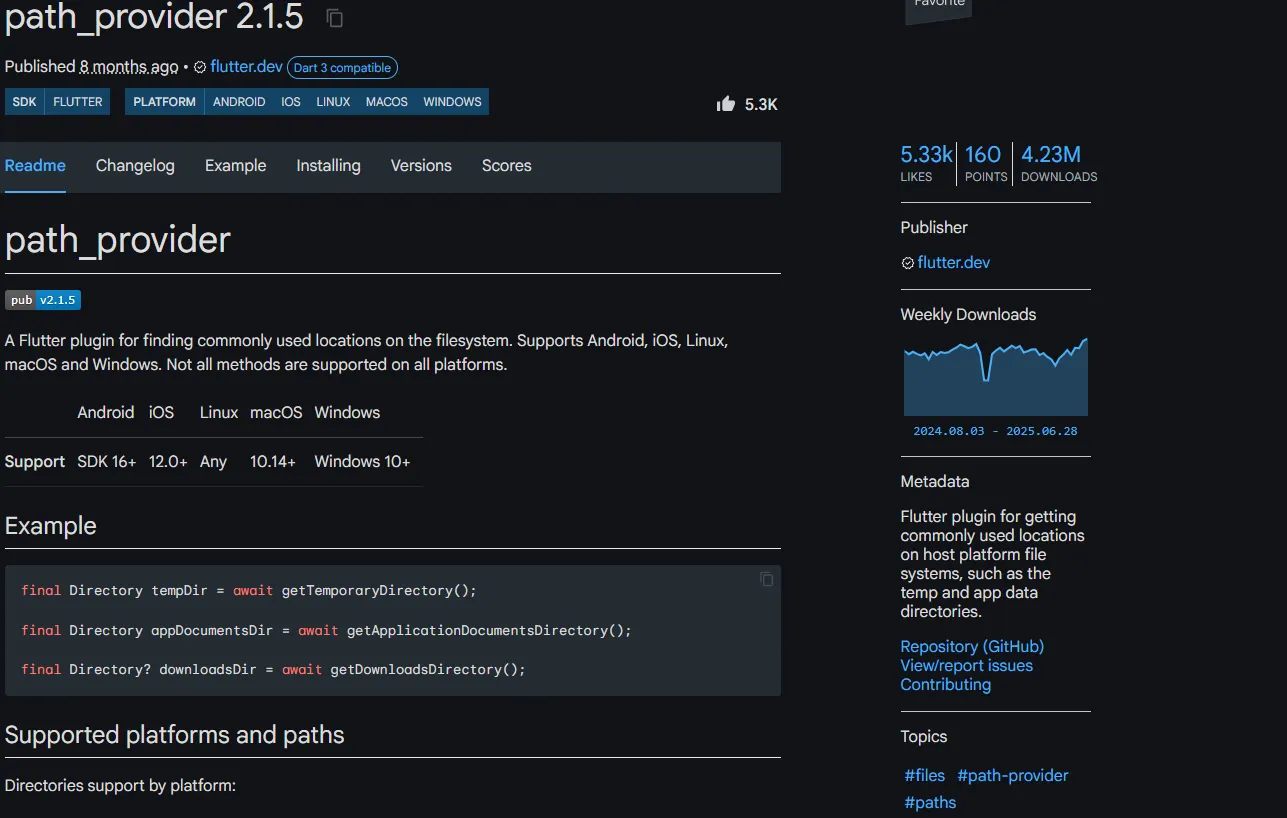1287x818 pixels.
Task: Go to the Installing tab
Action: [328, 166]
